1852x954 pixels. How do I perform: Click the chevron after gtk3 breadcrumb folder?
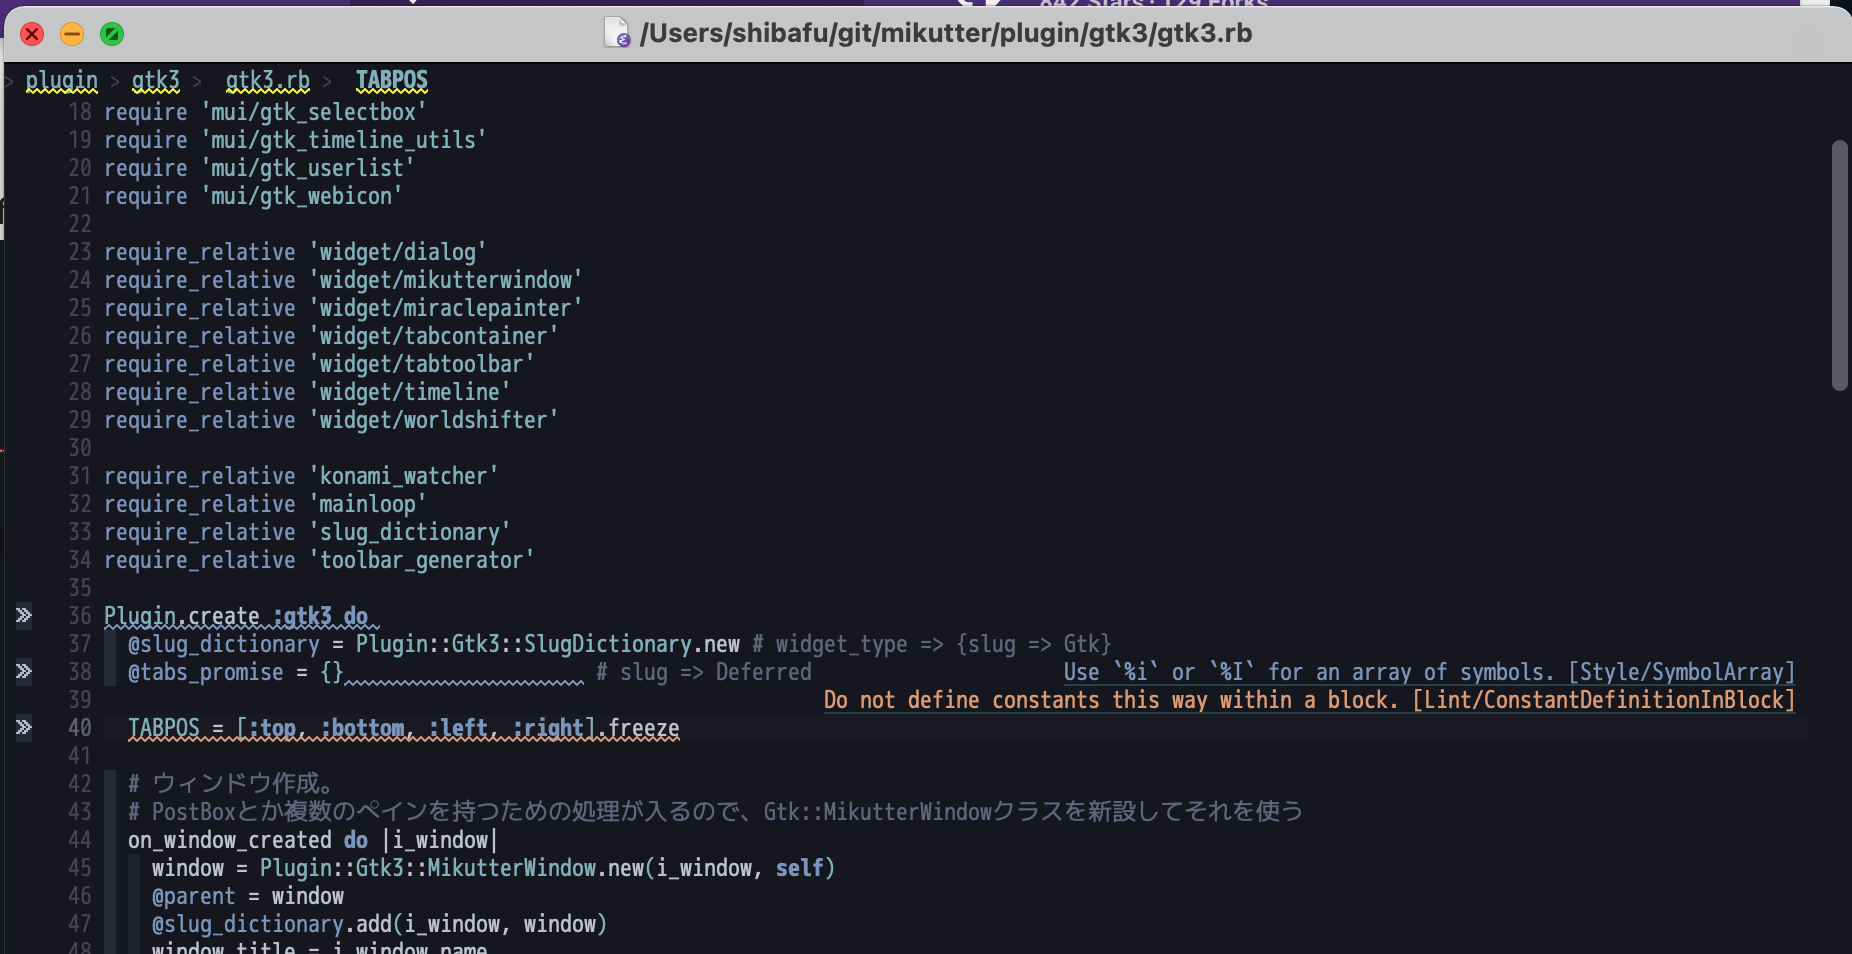tap(197, 81)
